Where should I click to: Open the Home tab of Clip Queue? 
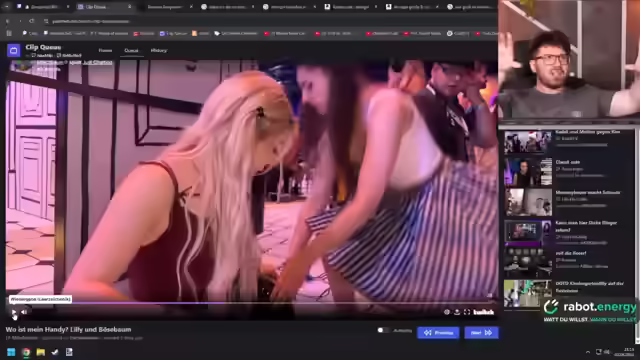pos(105,50)
